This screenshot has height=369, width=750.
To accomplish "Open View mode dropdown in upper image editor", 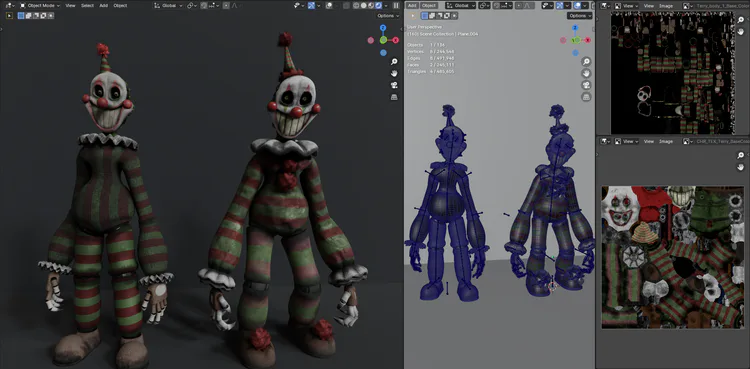I will click(628, 6).
